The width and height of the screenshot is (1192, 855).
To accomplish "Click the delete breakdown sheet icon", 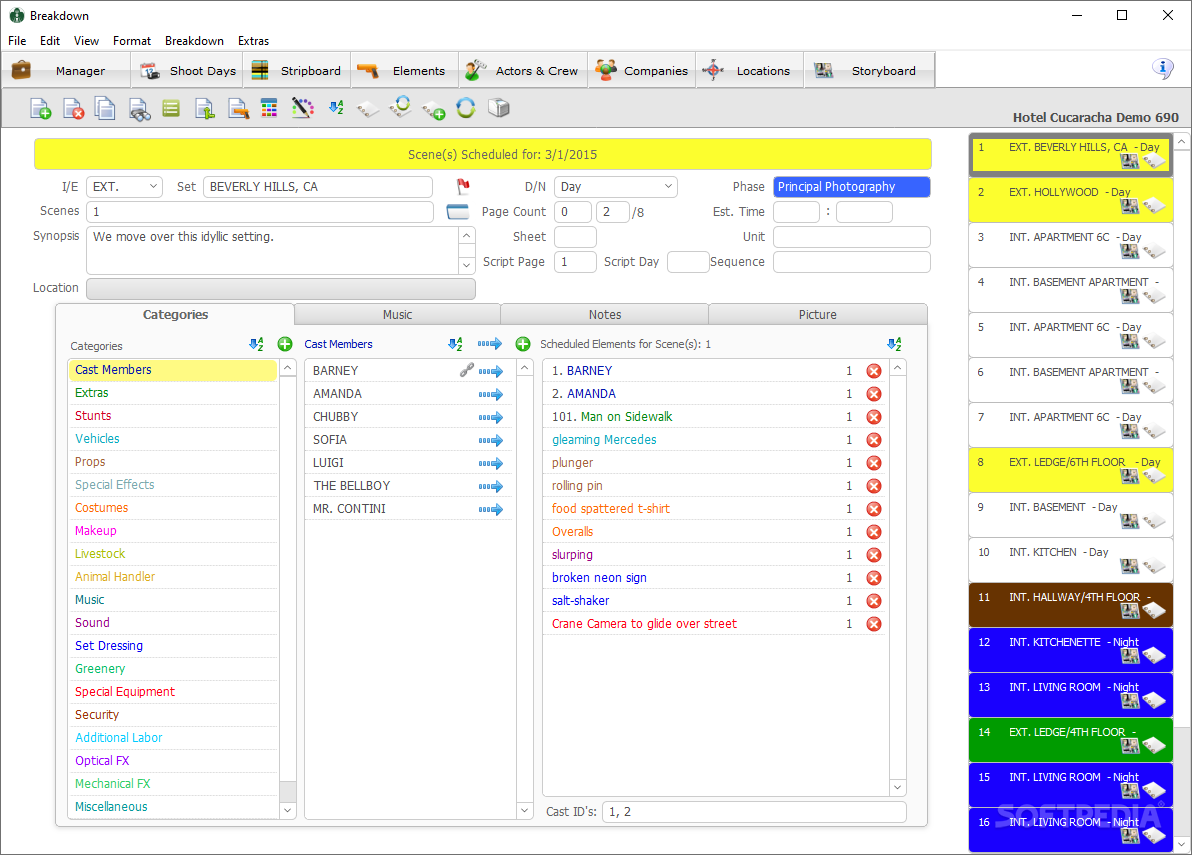I will tap(73, 109).
